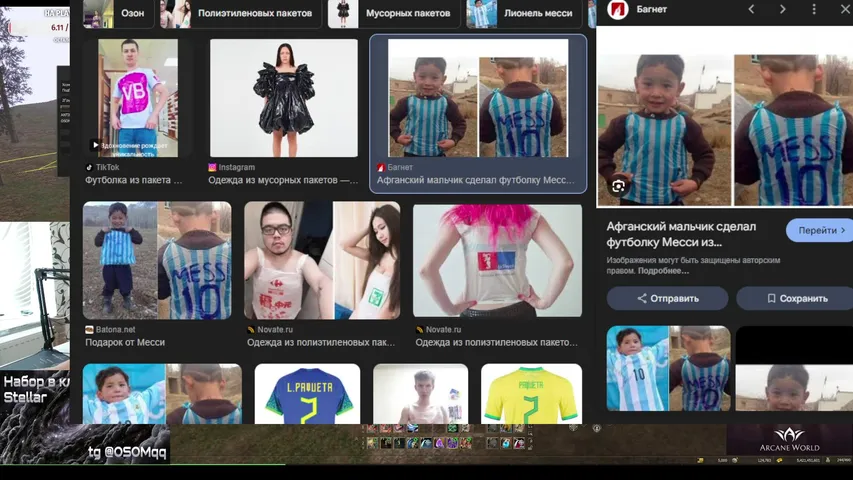Open the pink hair bag shirt image

point(497,260)
